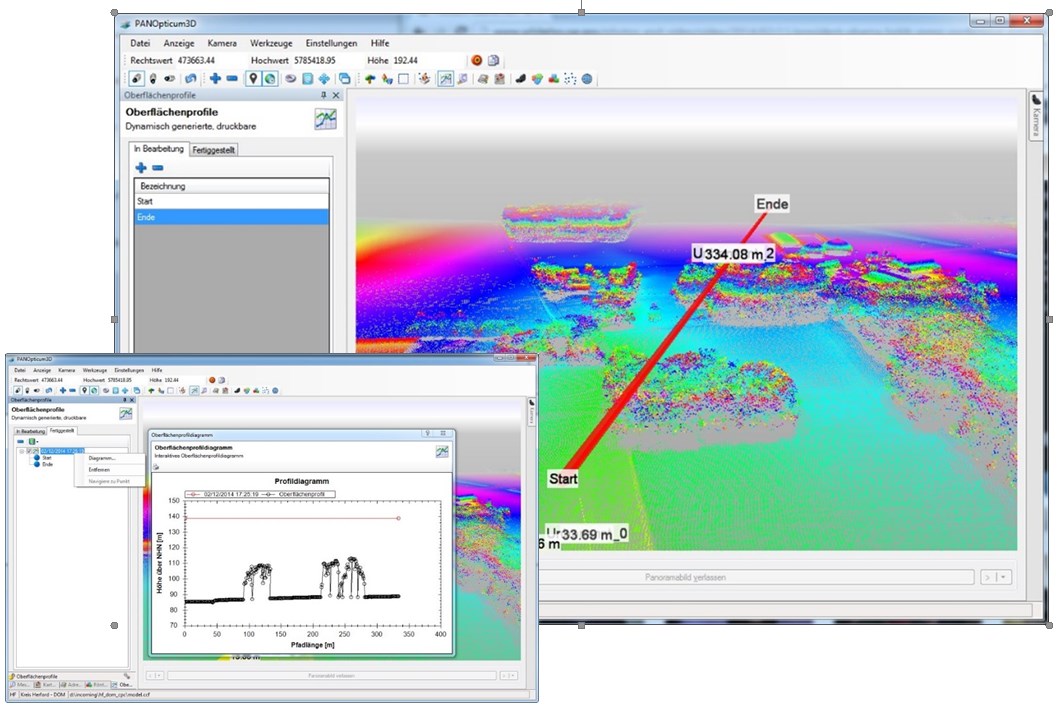Toggle the map pin marker toolbar button
Screen dimensions: 1057x710
pyautogui.click(x=253, y=79)
